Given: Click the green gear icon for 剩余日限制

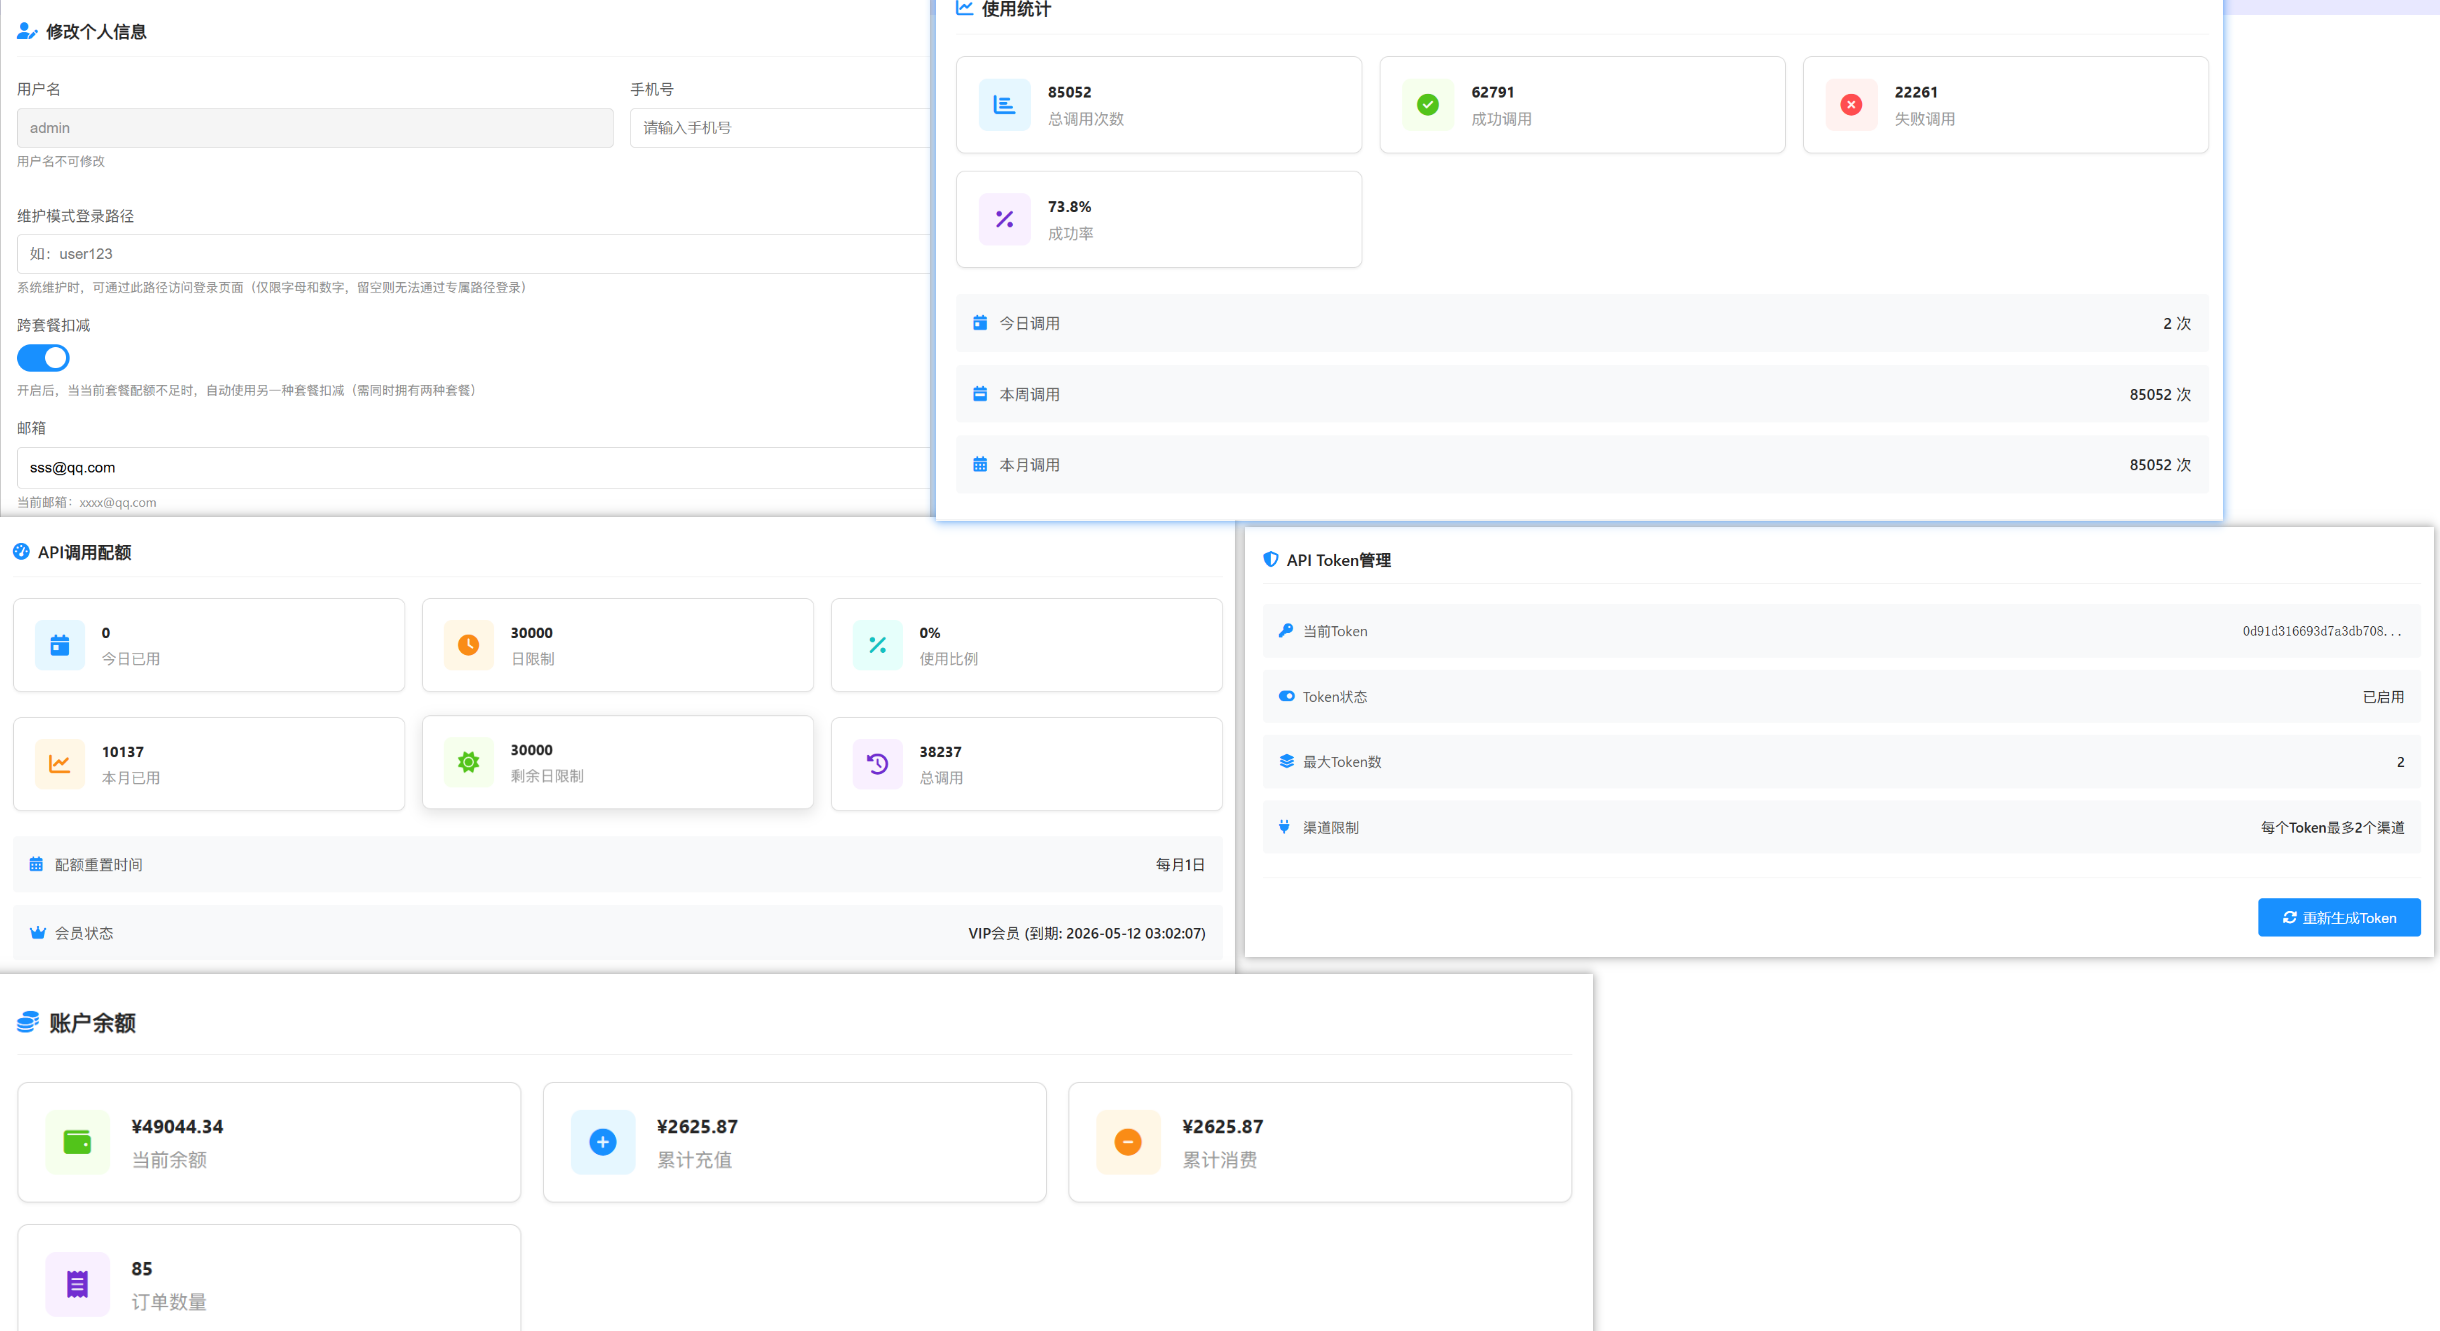Looking at the screenshot, I should [x=468, y=762].
